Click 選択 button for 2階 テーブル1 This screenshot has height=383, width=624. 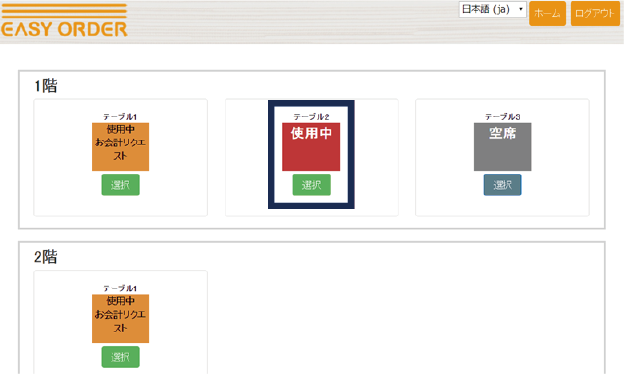[121, 357]
